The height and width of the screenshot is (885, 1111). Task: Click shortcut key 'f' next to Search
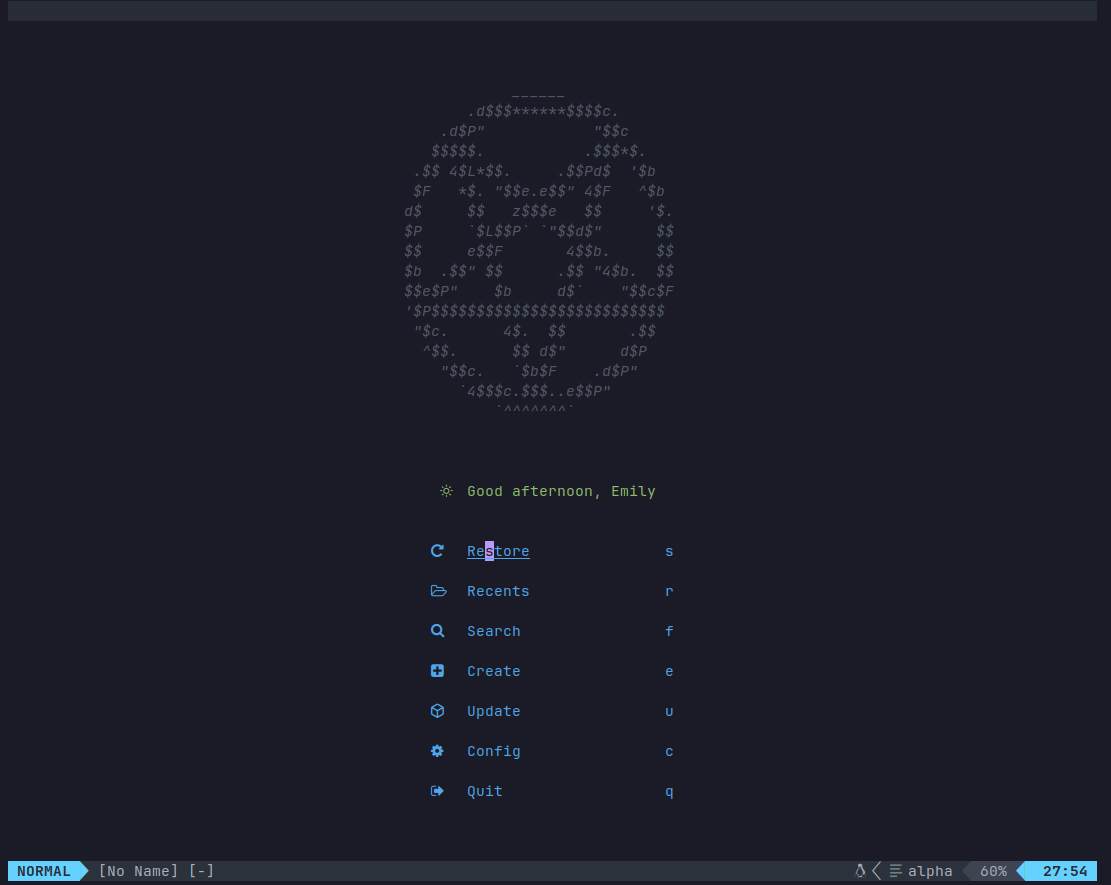(x=669, y=631)
